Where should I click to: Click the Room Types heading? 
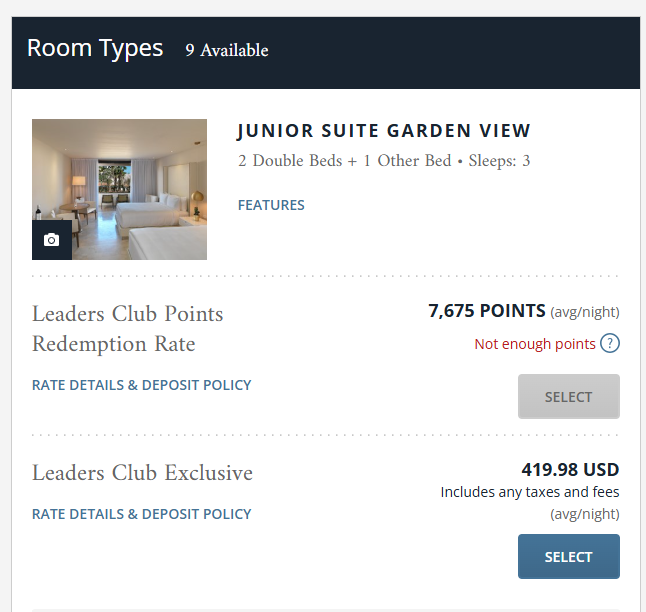pyautogui.click(x=95, y=49)
